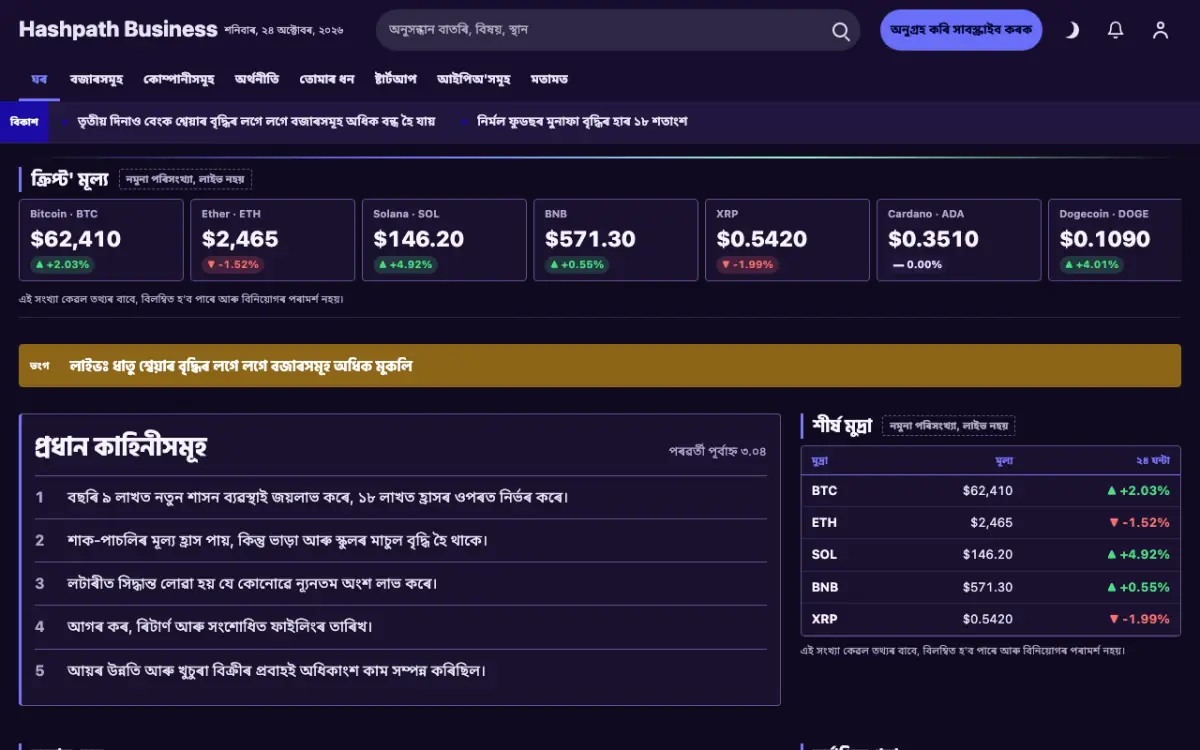The width and height of the screenshot is (1200, 750).
Task: Select the BNB row in শীৰ্ষ মুদ্ৰা table
Action: coord(991,587)
